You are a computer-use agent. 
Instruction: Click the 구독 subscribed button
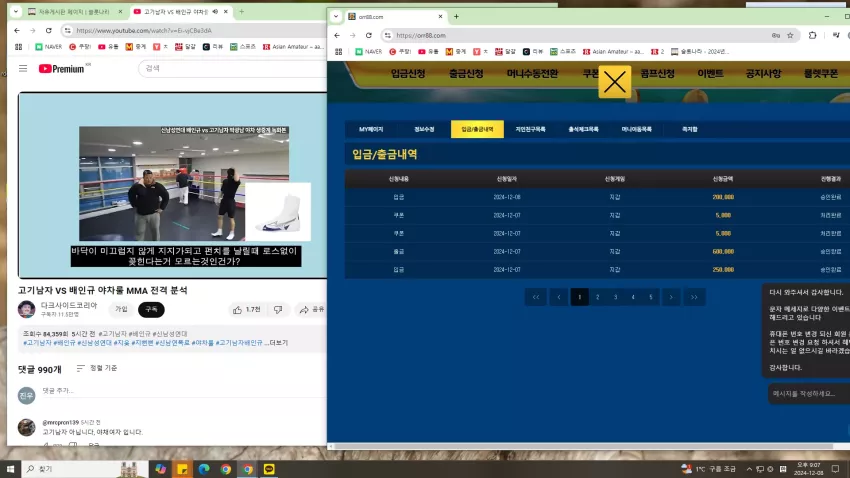click(x=151, y=309)
